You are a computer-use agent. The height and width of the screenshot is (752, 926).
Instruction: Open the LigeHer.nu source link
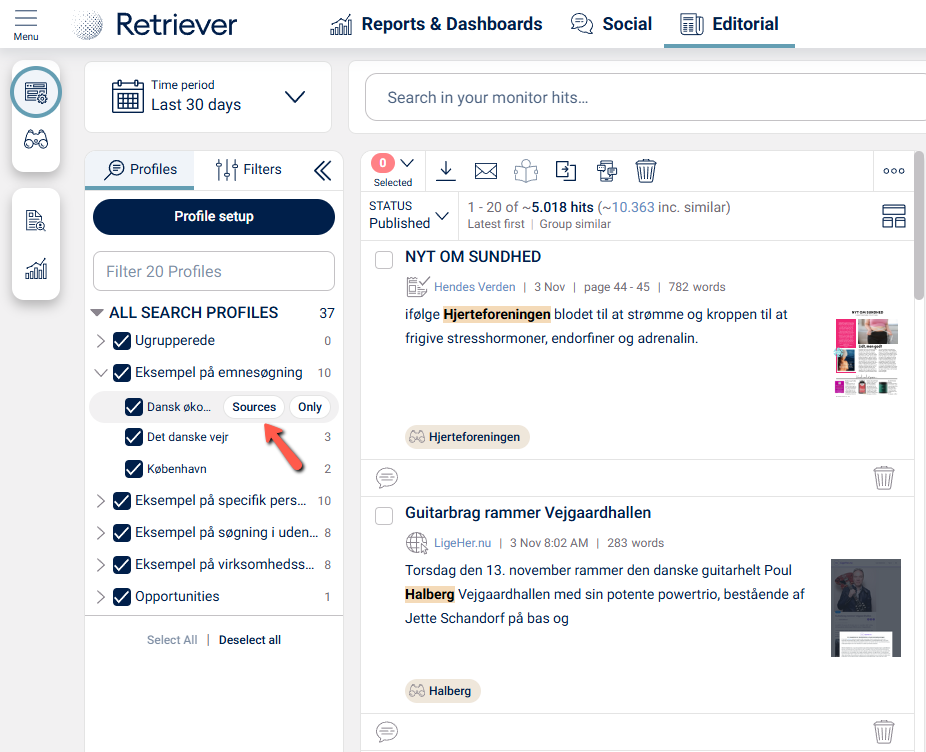coord(462,543)
